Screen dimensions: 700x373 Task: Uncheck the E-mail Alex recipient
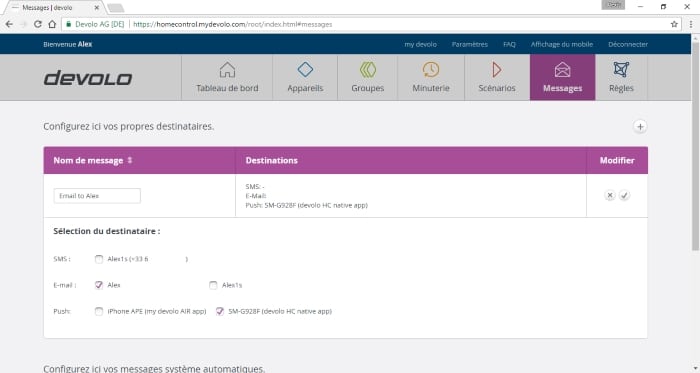99,285
